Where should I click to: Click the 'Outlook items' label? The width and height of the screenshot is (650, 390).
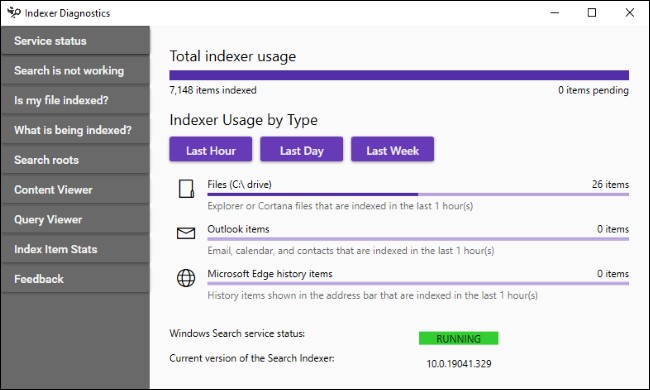pos(238,229)
